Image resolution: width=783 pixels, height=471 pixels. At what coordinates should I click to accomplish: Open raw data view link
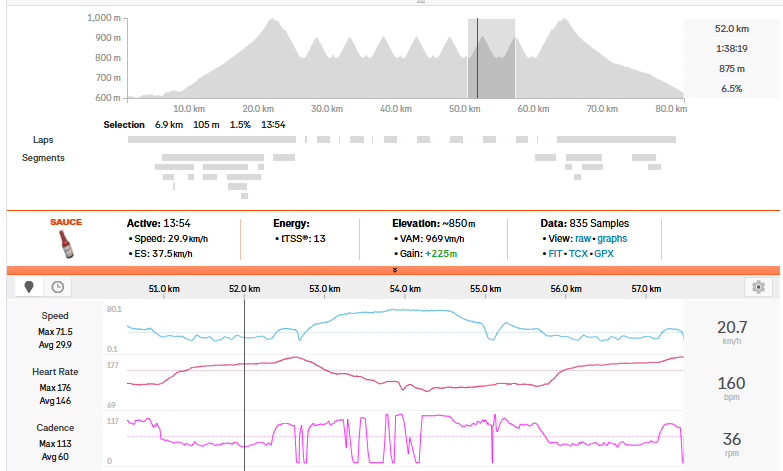[583, 239]
